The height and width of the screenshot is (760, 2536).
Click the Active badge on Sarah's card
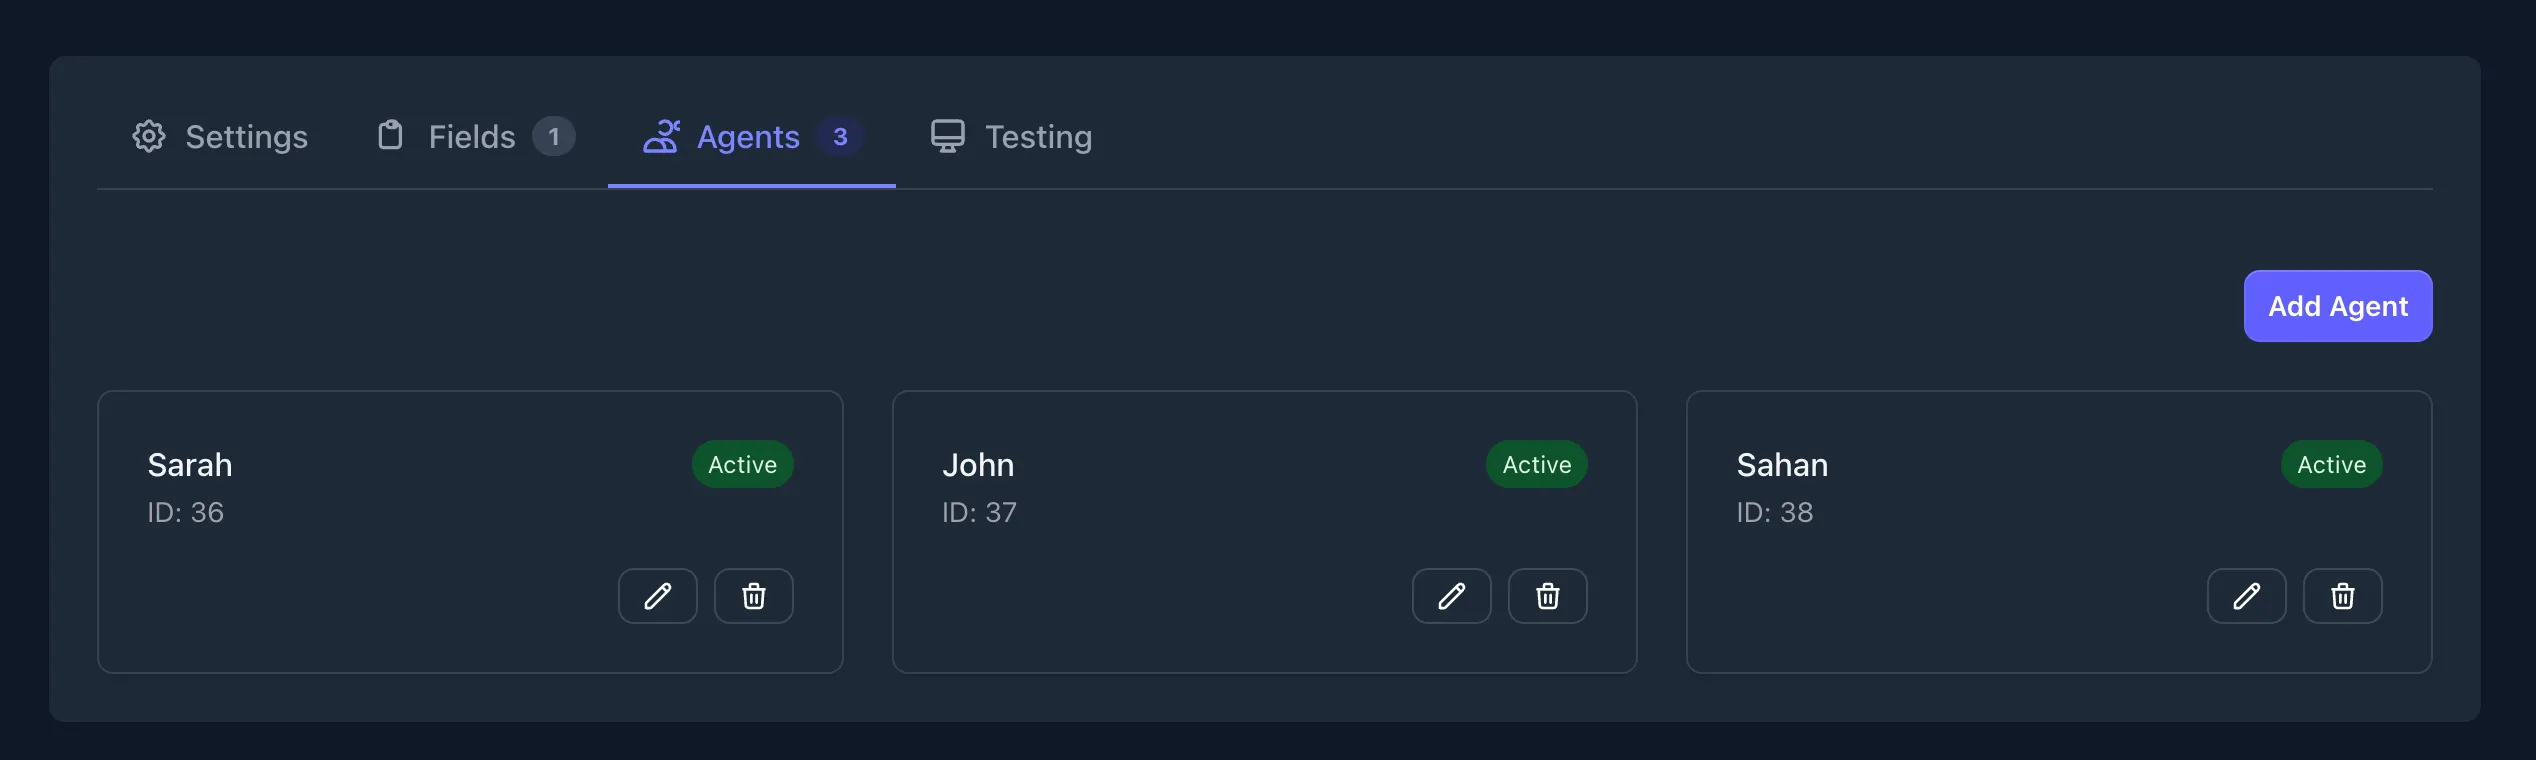pyautogui.click(x=742, y=464)
